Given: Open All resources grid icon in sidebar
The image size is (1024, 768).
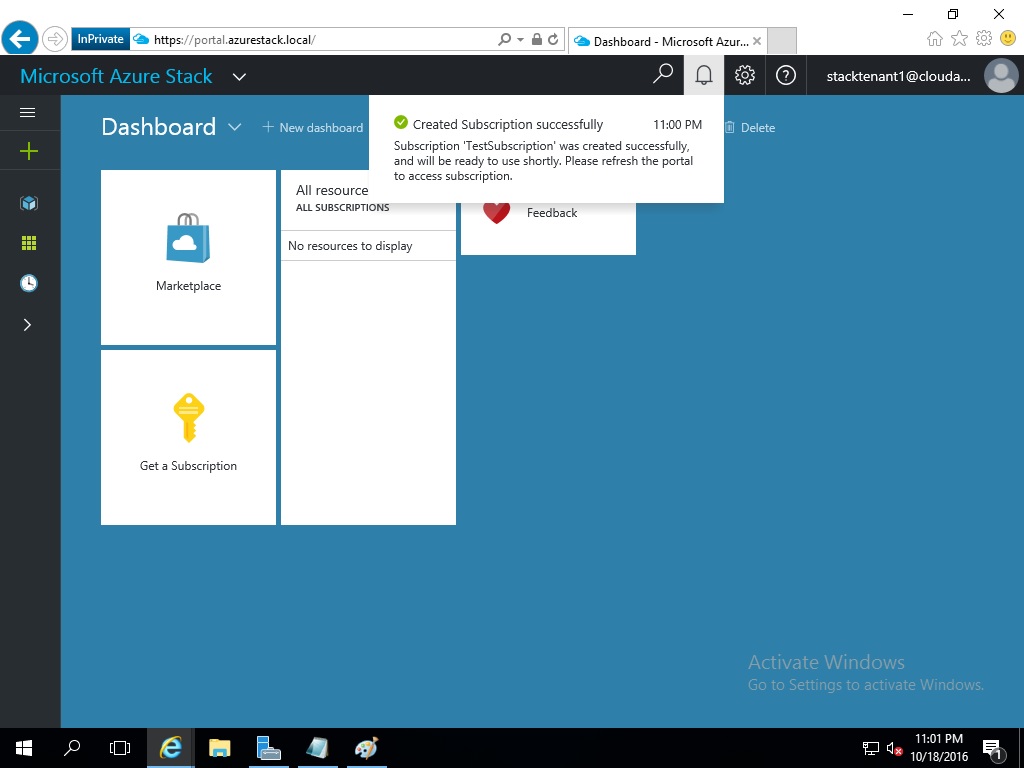Looking at the screenshot, I should (29, 243).
